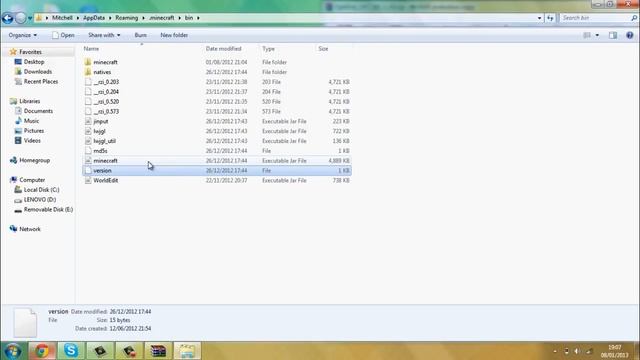The width and height of the screenshot is (640, 360).
Task: Select the lwjgl jar file icon
Action: [x=88, y=131]
